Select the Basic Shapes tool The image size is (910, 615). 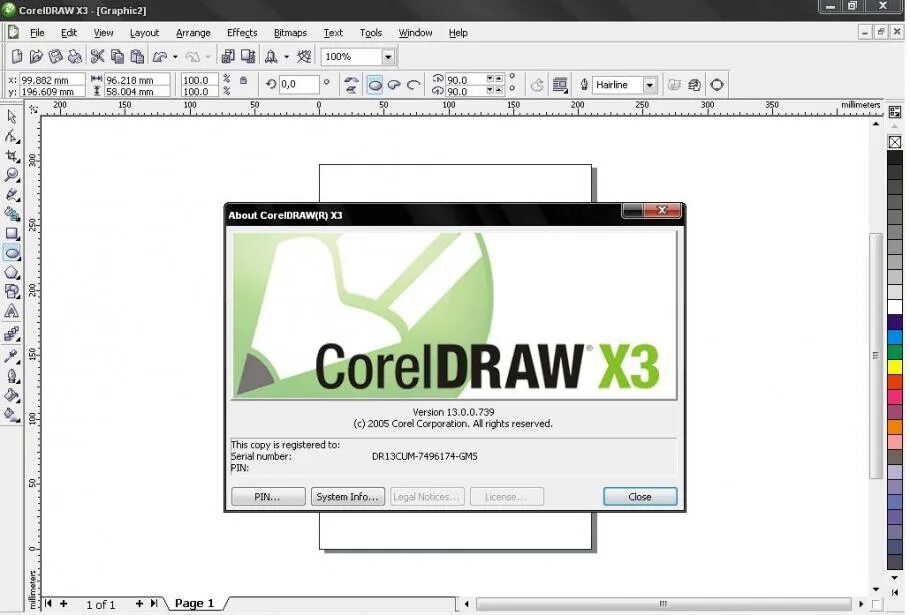click(12, 292)
